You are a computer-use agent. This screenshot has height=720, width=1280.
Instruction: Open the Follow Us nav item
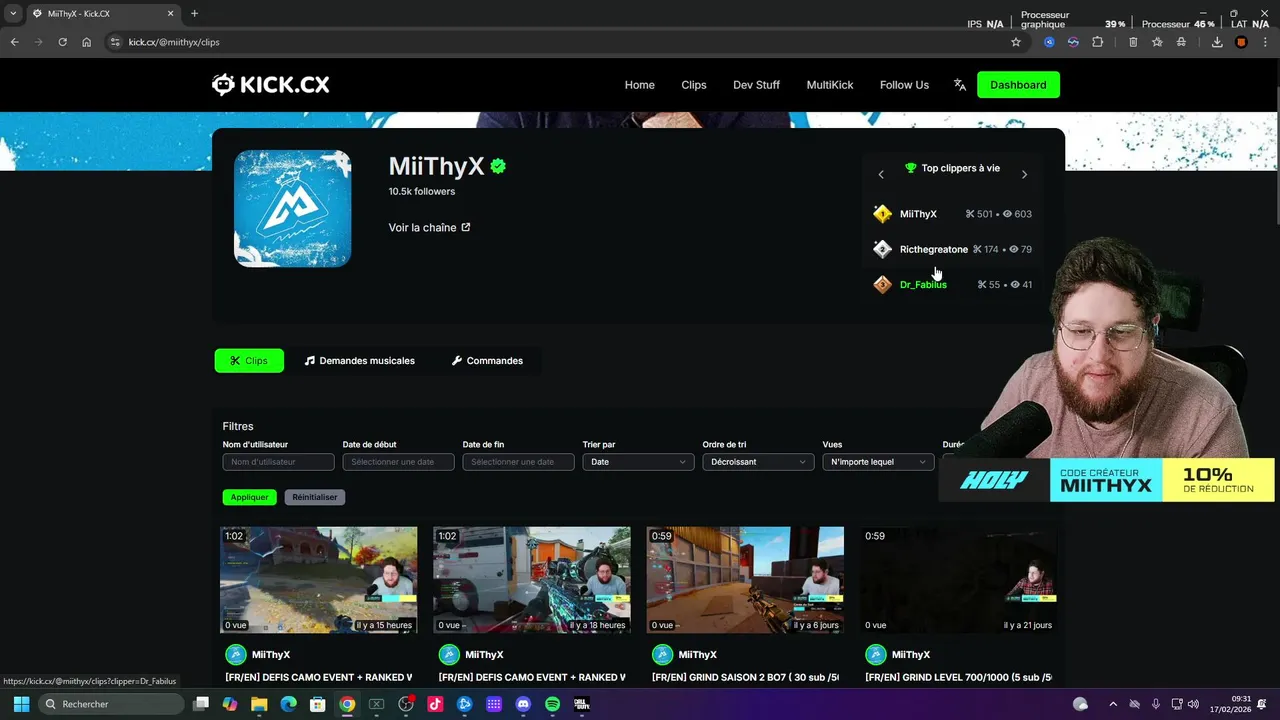904,85
